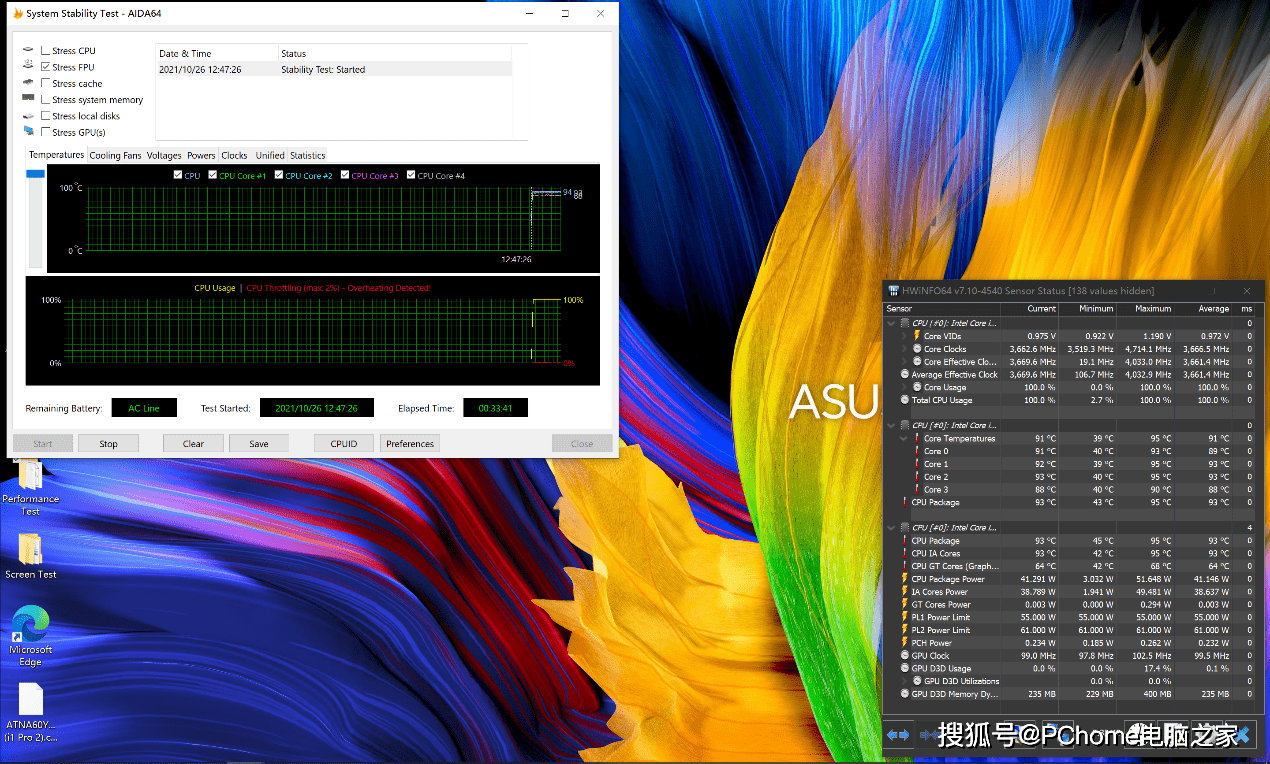The image size is (1270, 764).
Task: Open the Screen Test desktop folder
Action: [x=31, y=556]
